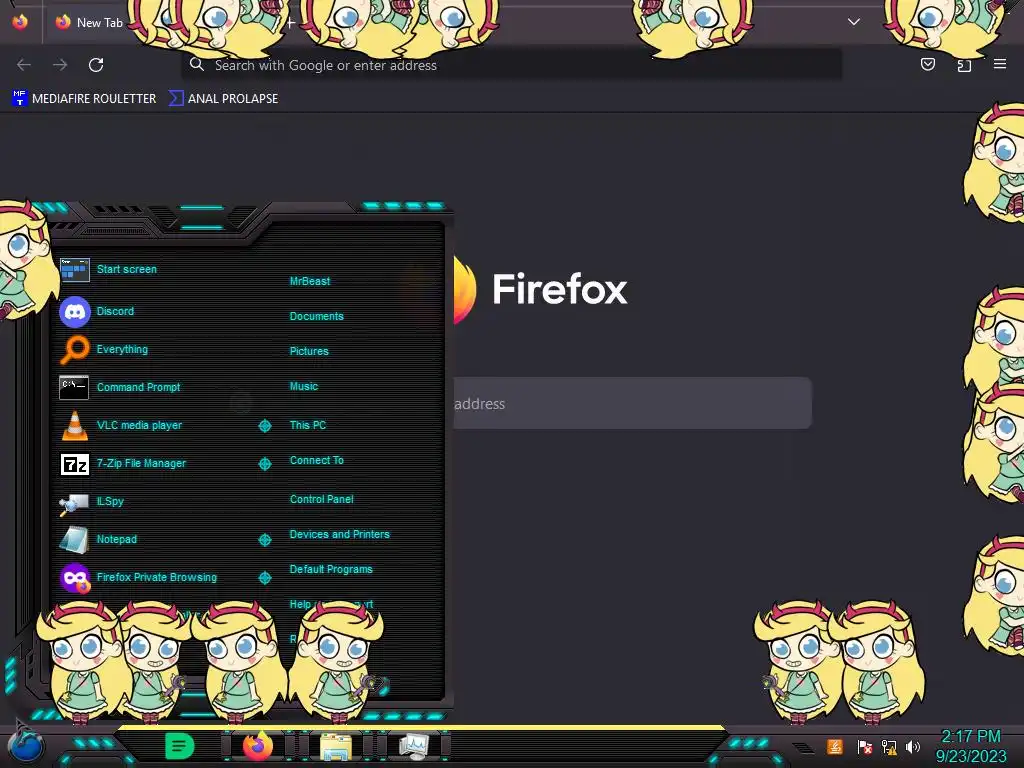Click the Firefox logo in the title bar
Screen dimensions: 1024x768
(x=20, y=22)
